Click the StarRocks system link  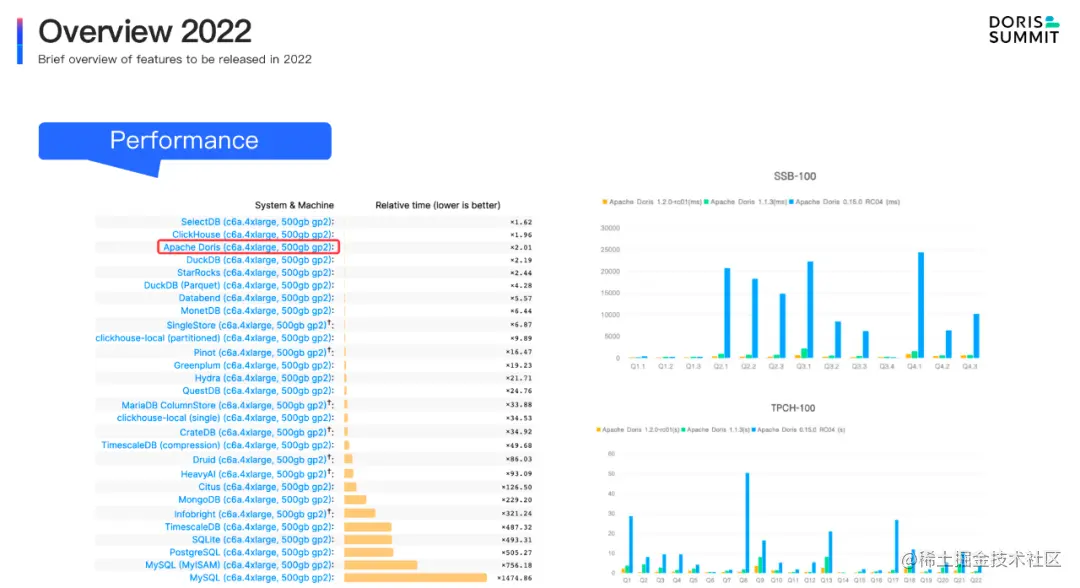tap(256, 273)
